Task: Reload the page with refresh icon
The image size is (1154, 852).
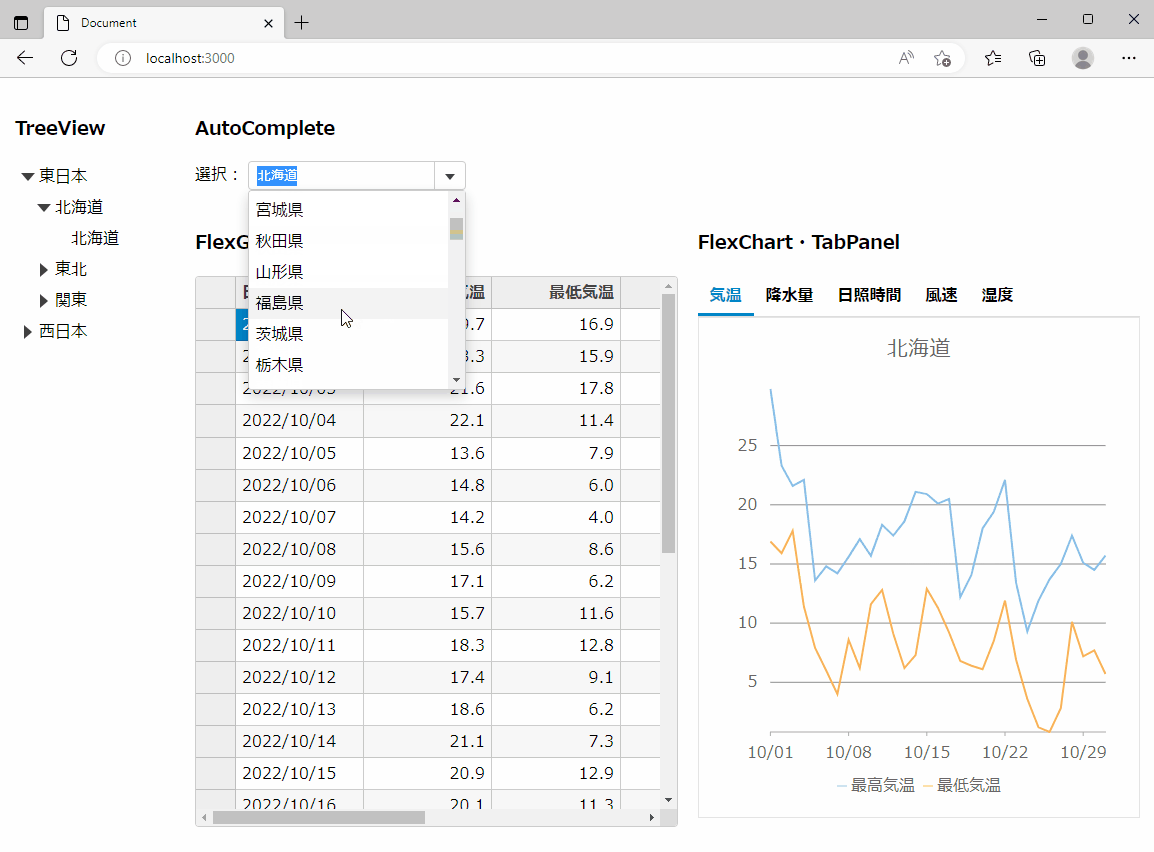Action: pos(69,58)
